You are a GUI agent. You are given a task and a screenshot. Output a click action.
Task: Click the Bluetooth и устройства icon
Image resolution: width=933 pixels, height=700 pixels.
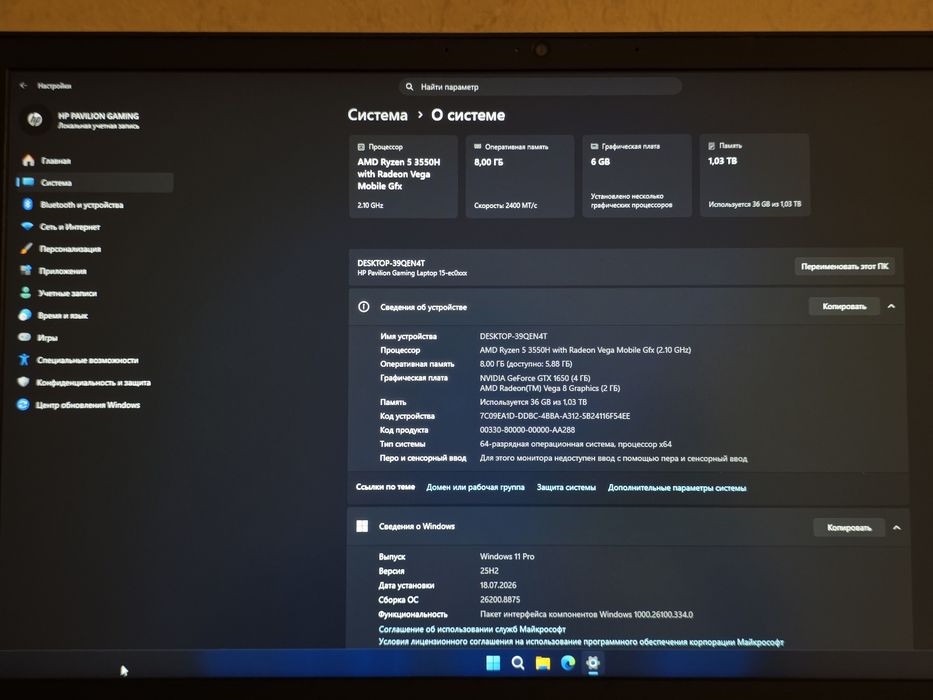(27, 204)
